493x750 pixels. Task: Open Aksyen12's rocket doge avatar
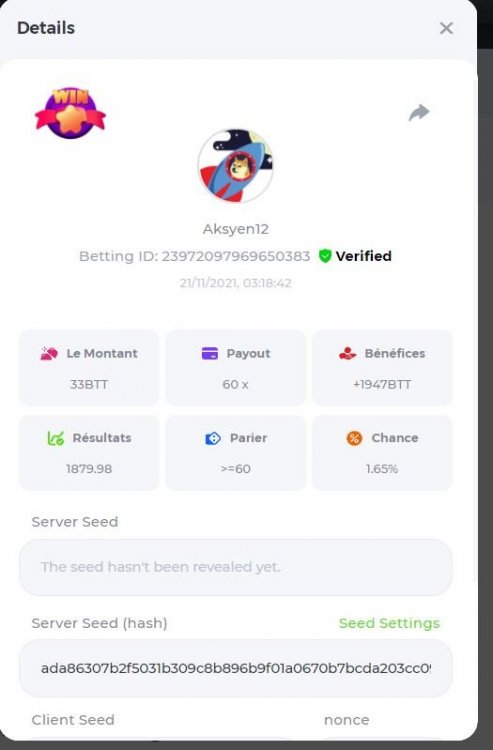235,165
